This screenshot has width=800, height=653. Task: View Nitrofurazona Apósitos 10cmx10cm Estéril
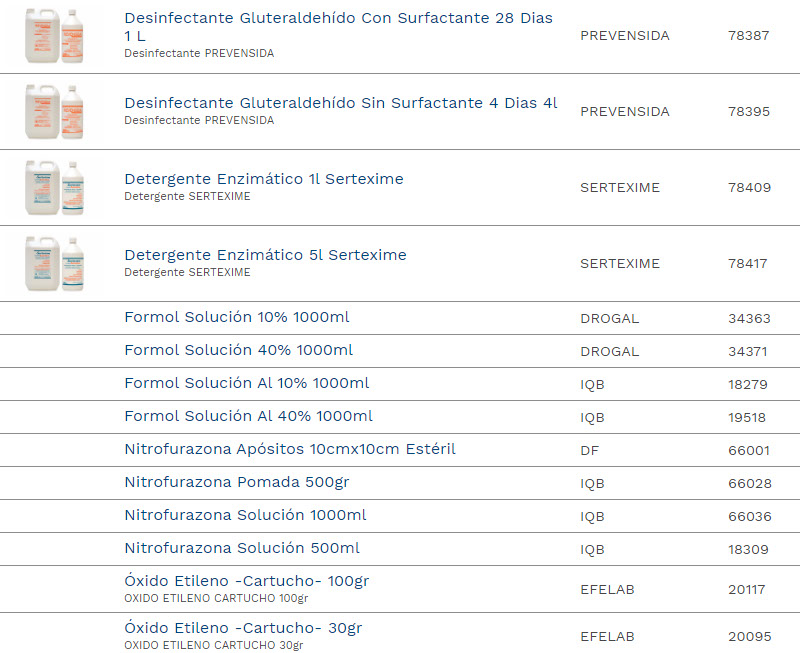pos(289,449)
